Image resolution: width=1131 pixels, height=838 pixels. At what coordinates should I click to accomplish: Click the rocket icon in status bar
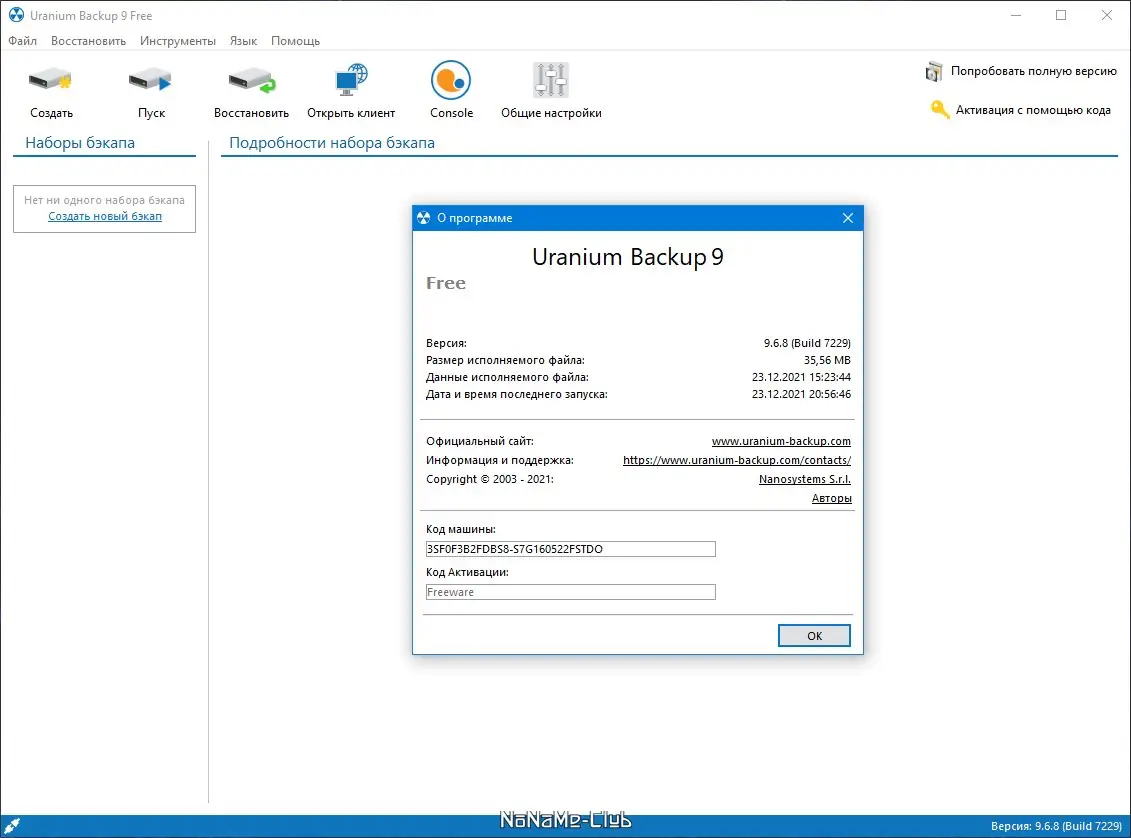[12, 826]
